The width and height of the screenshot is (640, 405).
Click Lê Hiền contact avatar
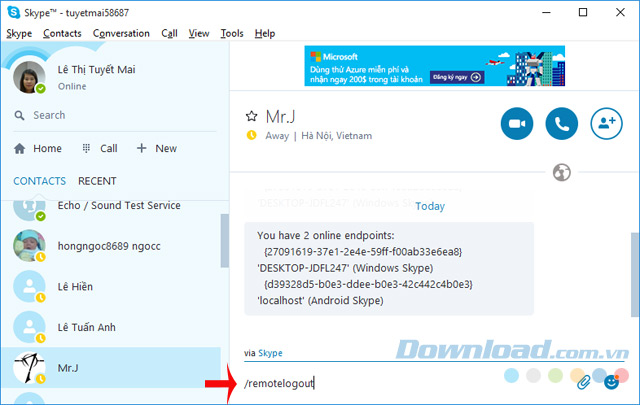[x=29, y=287]
